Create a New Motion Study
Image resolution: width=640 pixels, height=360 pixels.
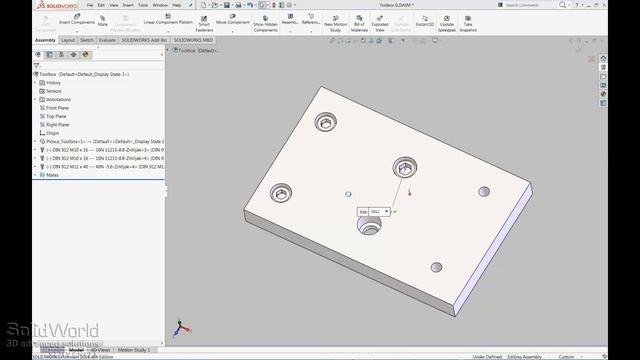point(336,24)
